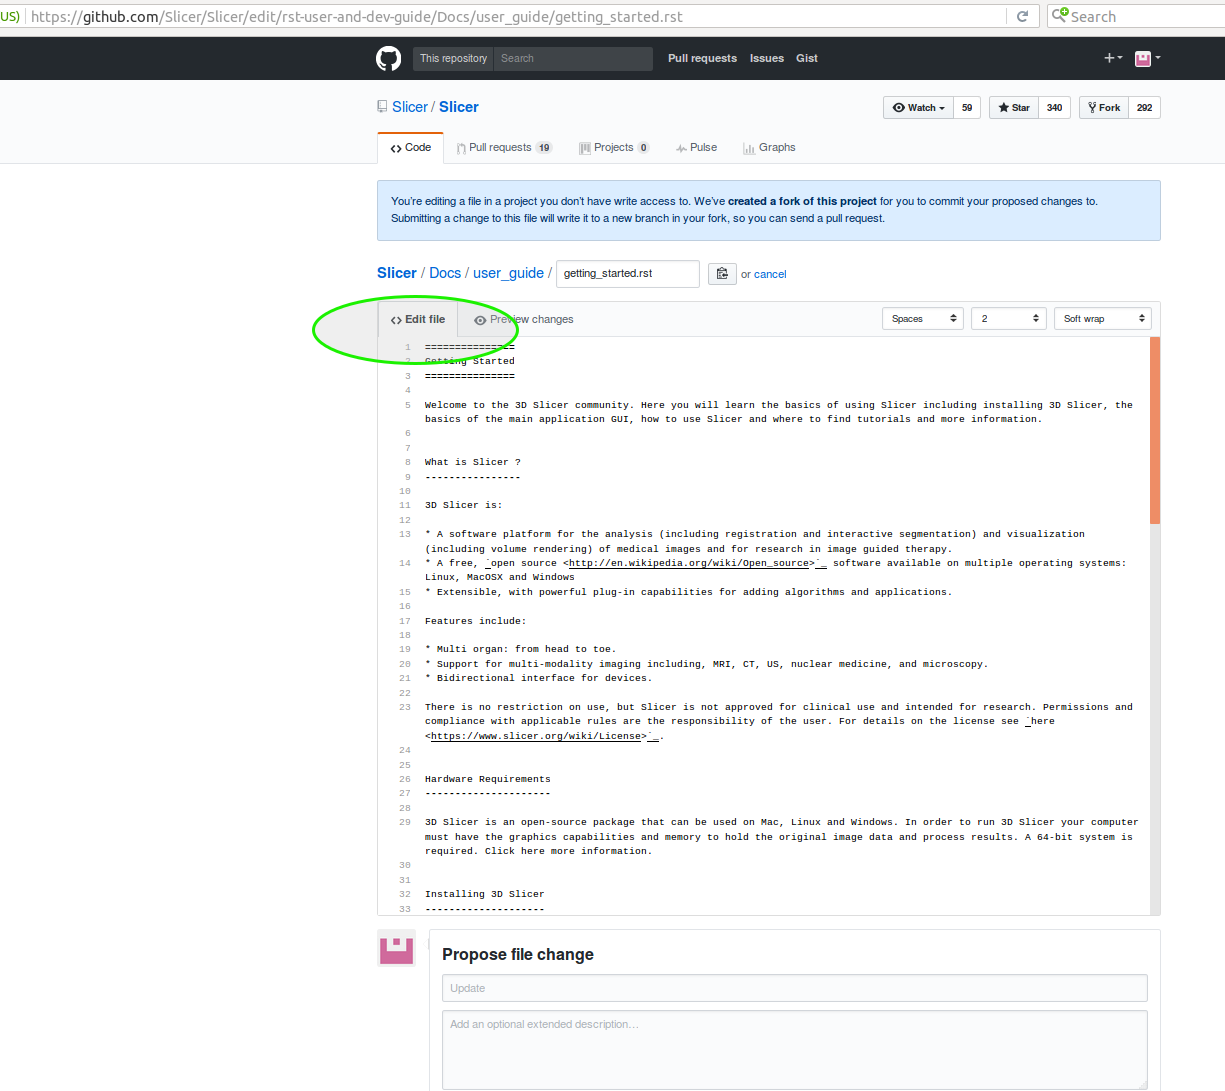Fork the Slicer repository

tap(1104, 108)
